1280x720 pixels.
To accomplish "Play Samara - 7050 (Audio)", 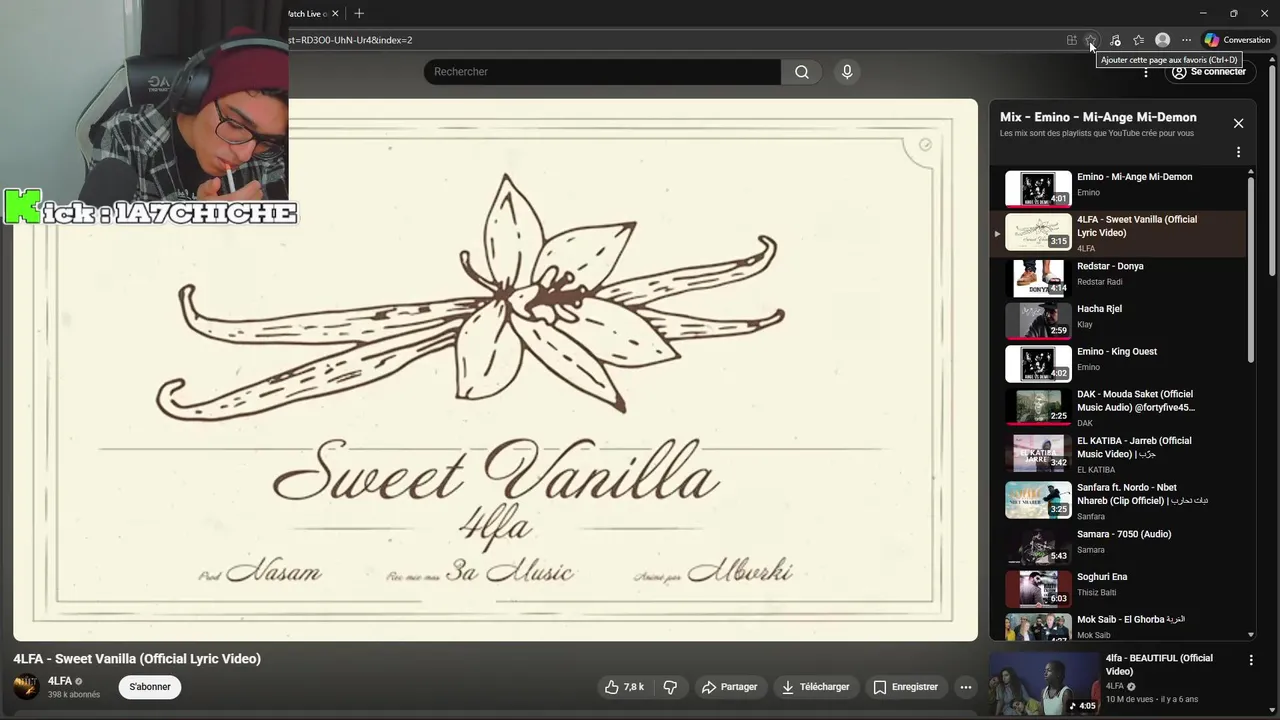I will pyautogui.click(x=1118, y=545).
